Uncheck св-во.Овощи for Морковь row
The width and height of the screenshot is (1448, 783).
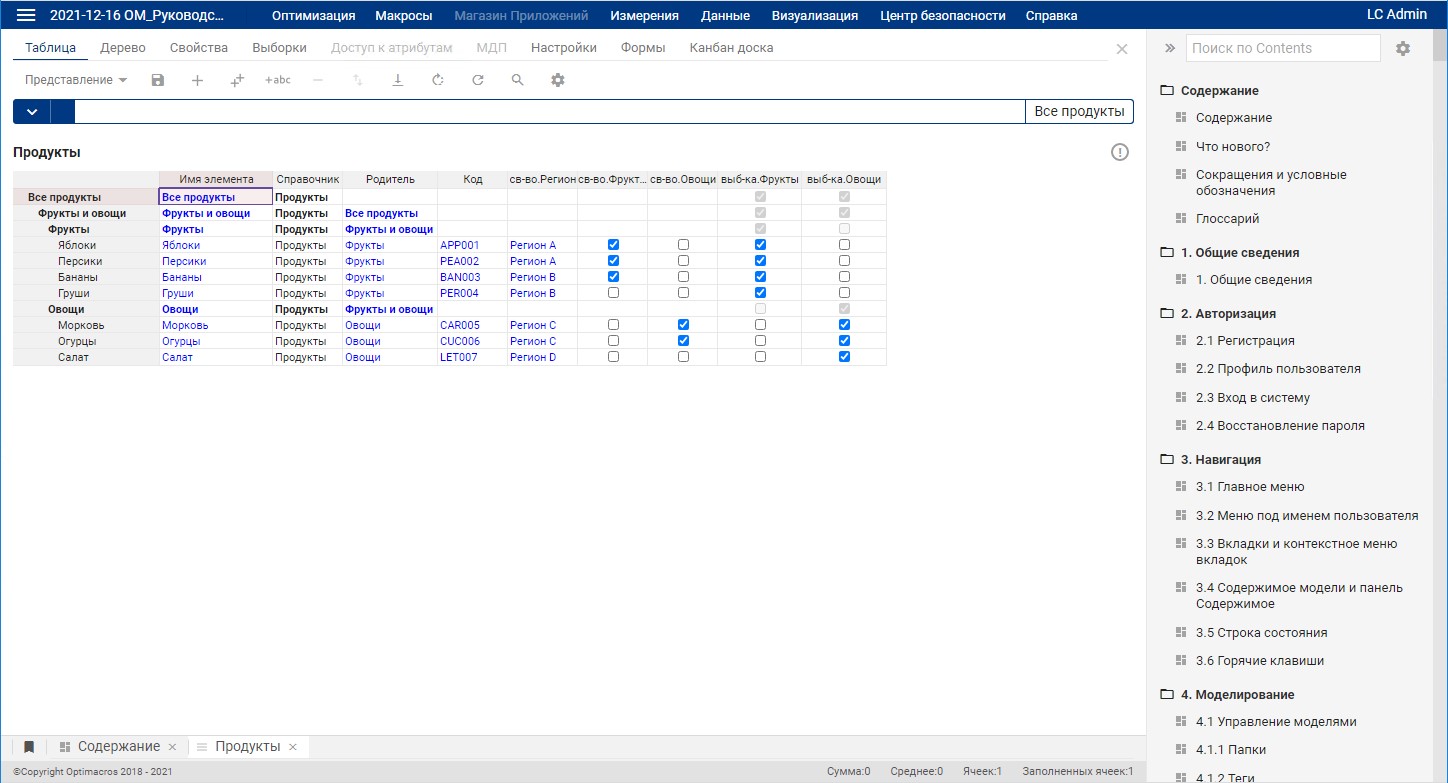pos(683,325)
